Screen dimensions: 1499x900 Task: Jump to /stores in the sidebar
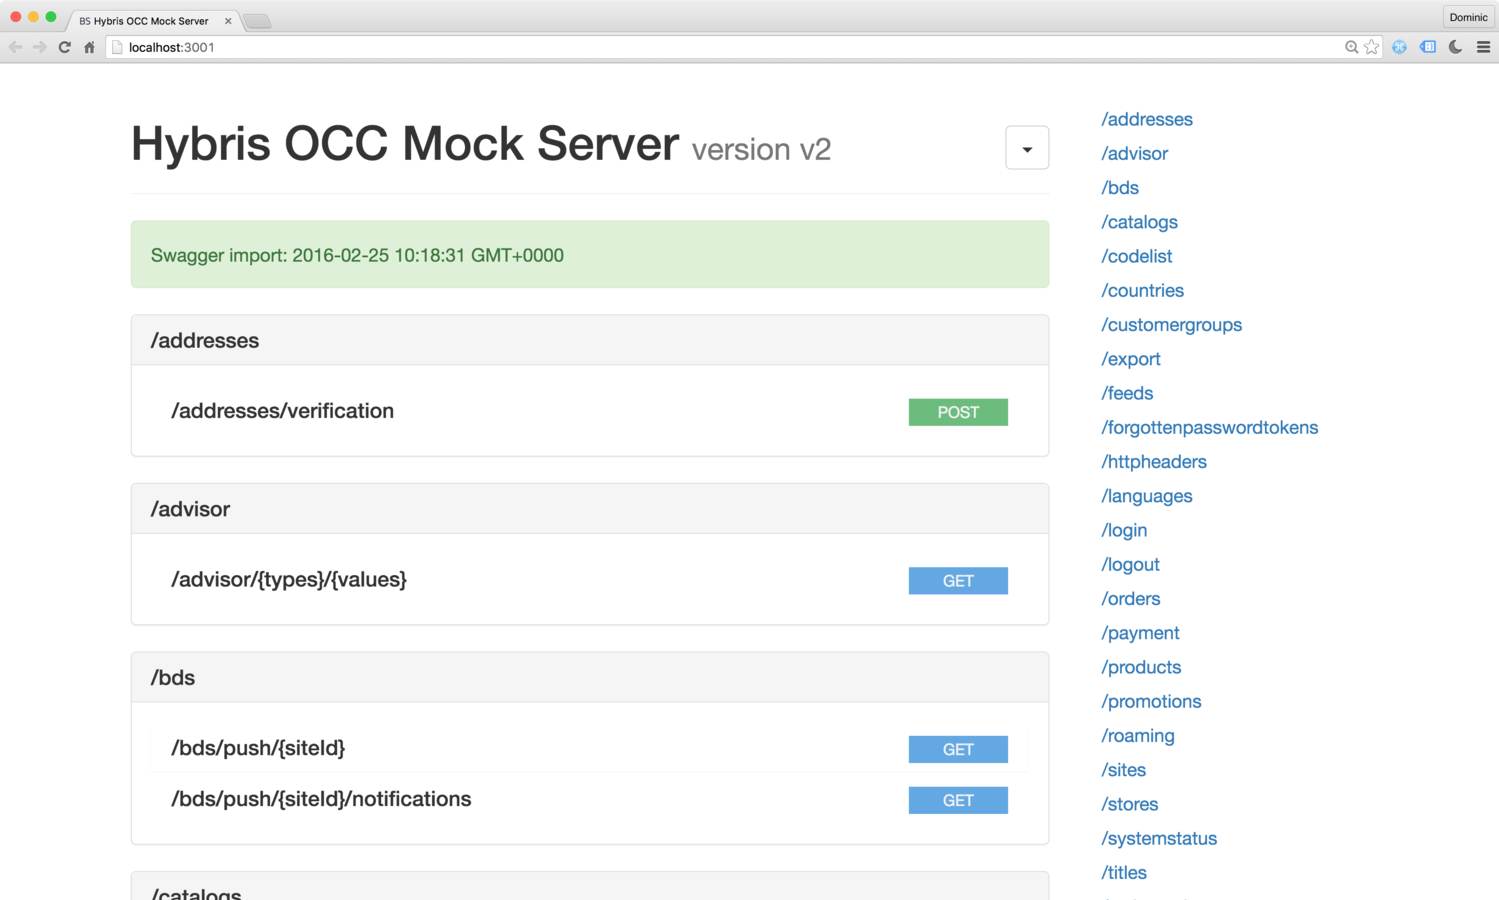point(1129,804)
